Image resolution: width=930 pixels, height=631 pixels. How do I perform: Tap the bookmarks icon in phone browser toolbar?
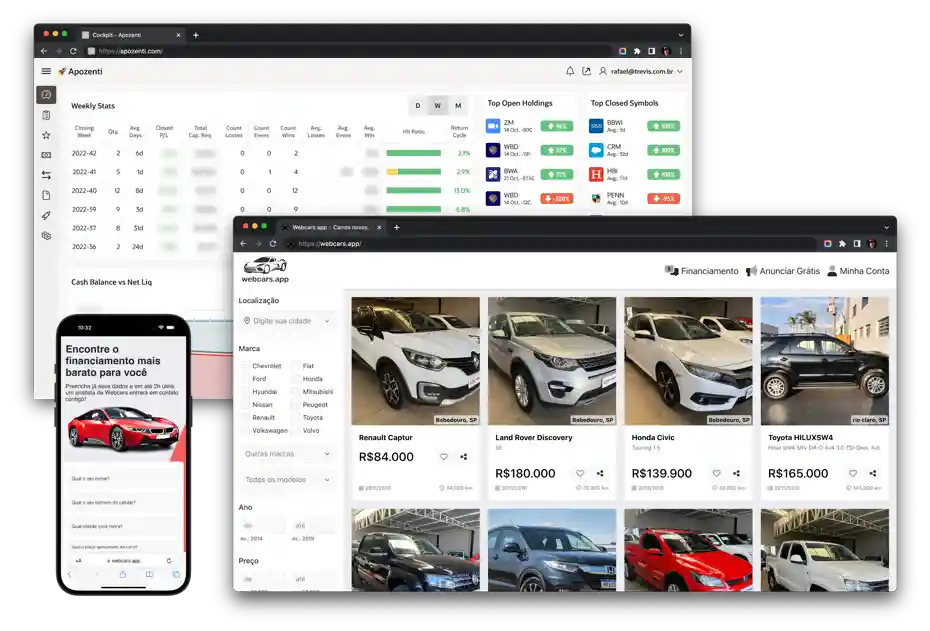click(149, 574)
